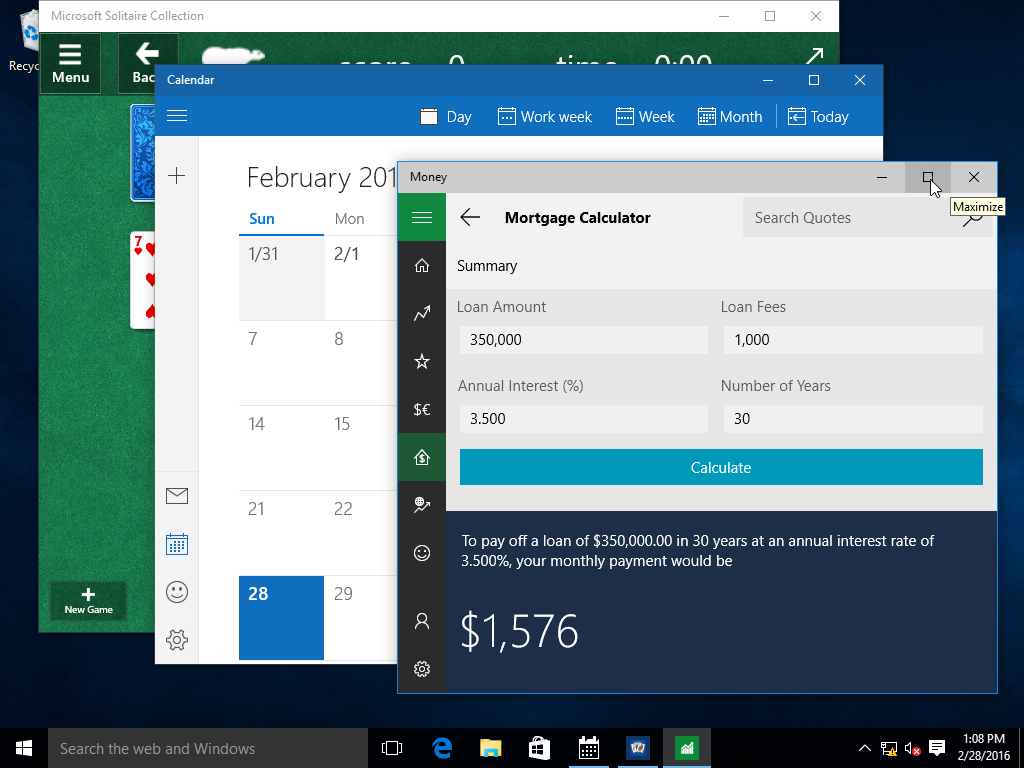Viewport: 1024px width, 768px height.
Task: Click the Annual Interest field
Action: coord(584,419)
